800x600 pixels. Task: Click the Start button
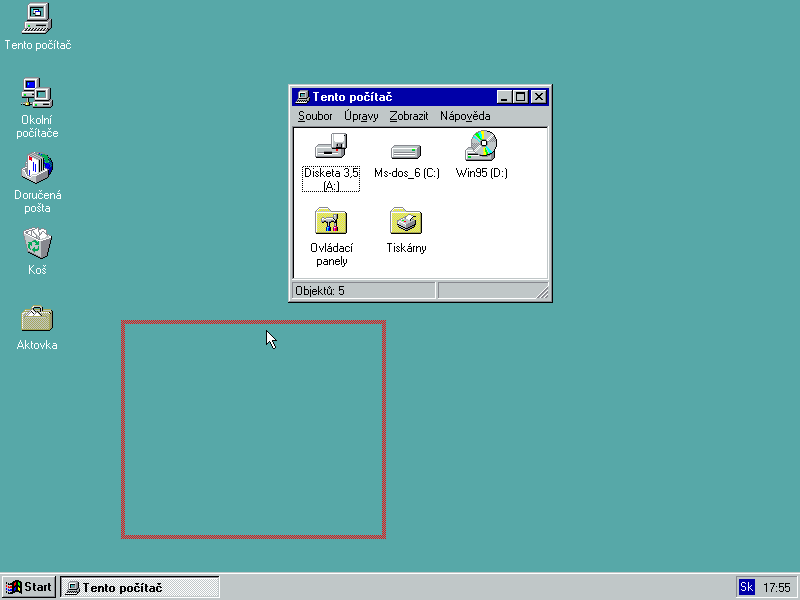click(x=29, y=587)
